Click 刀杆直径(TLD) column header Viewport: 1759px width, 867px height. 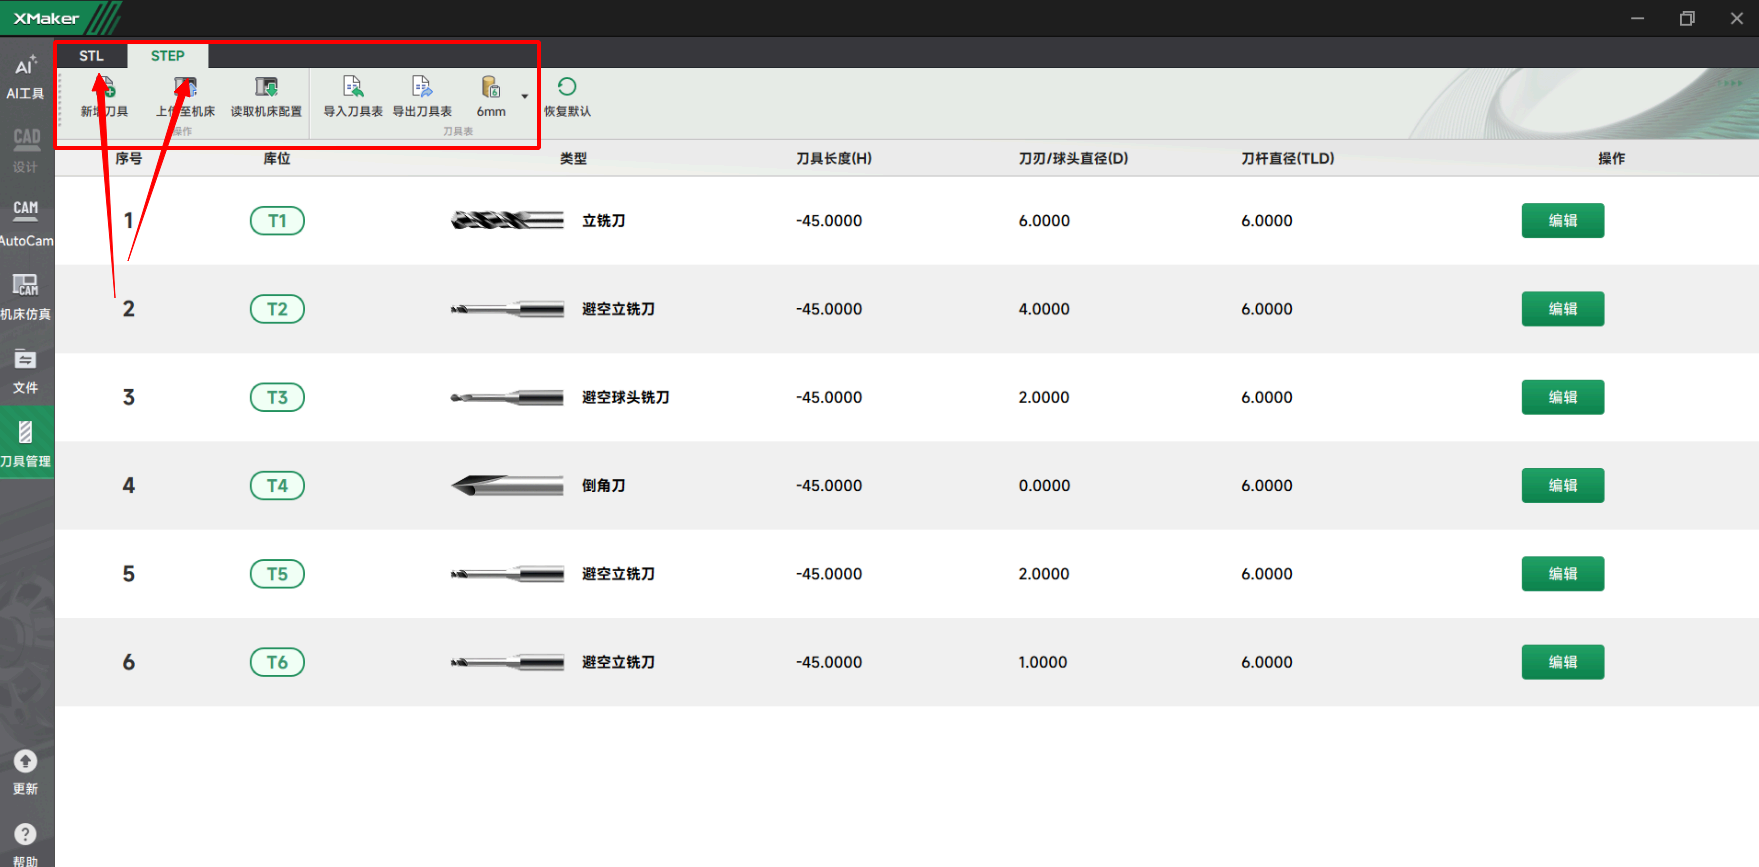pyautogui.click(x=1288, y=159)
